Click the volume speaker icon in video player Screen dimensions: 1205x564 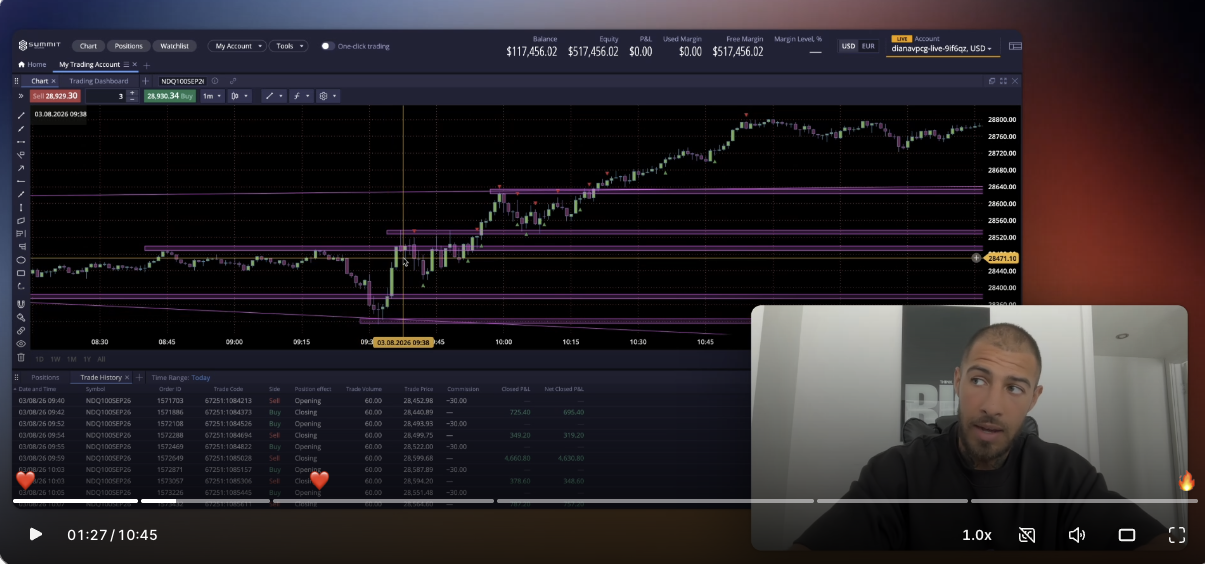pyautogui.click(x=1077, y=535)
